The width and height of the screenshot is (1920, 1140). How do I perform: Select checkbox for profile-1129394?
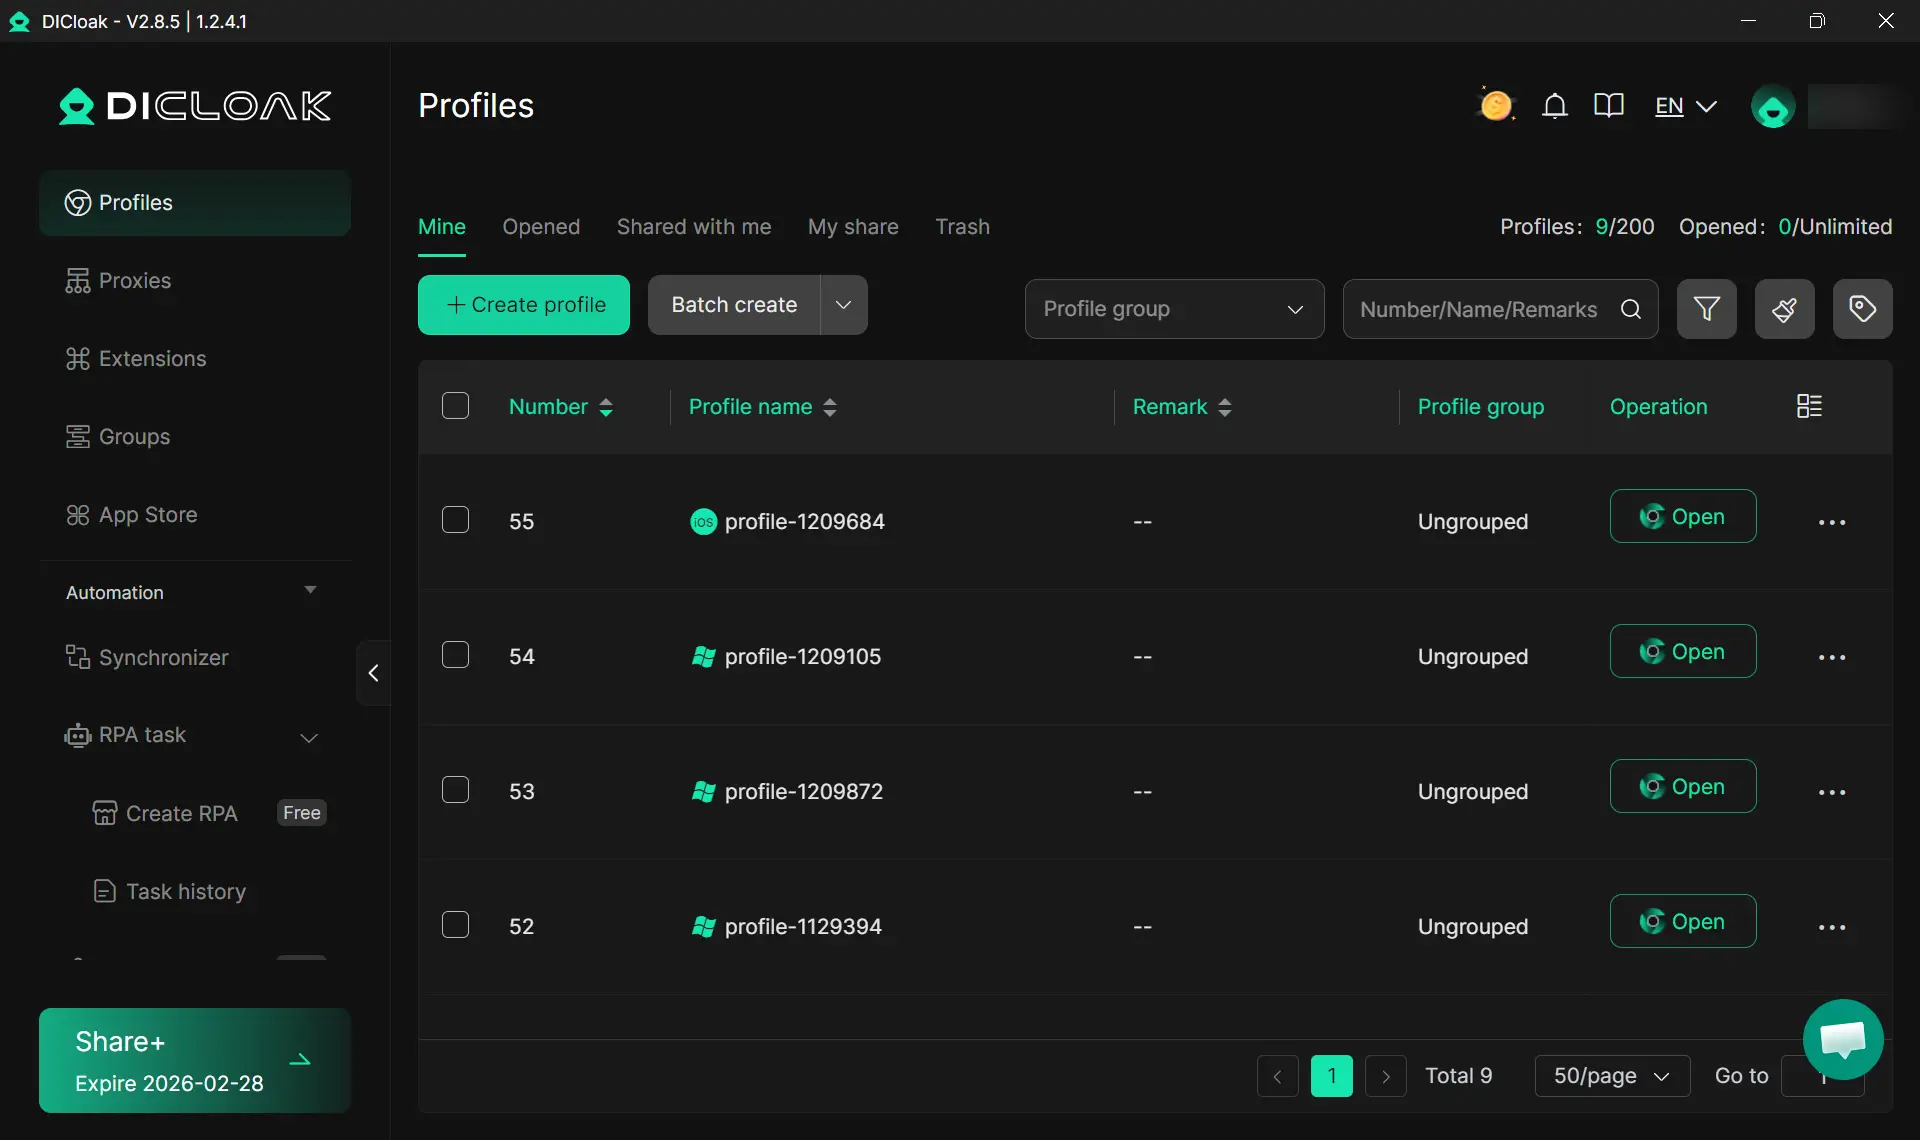[455, 925]
